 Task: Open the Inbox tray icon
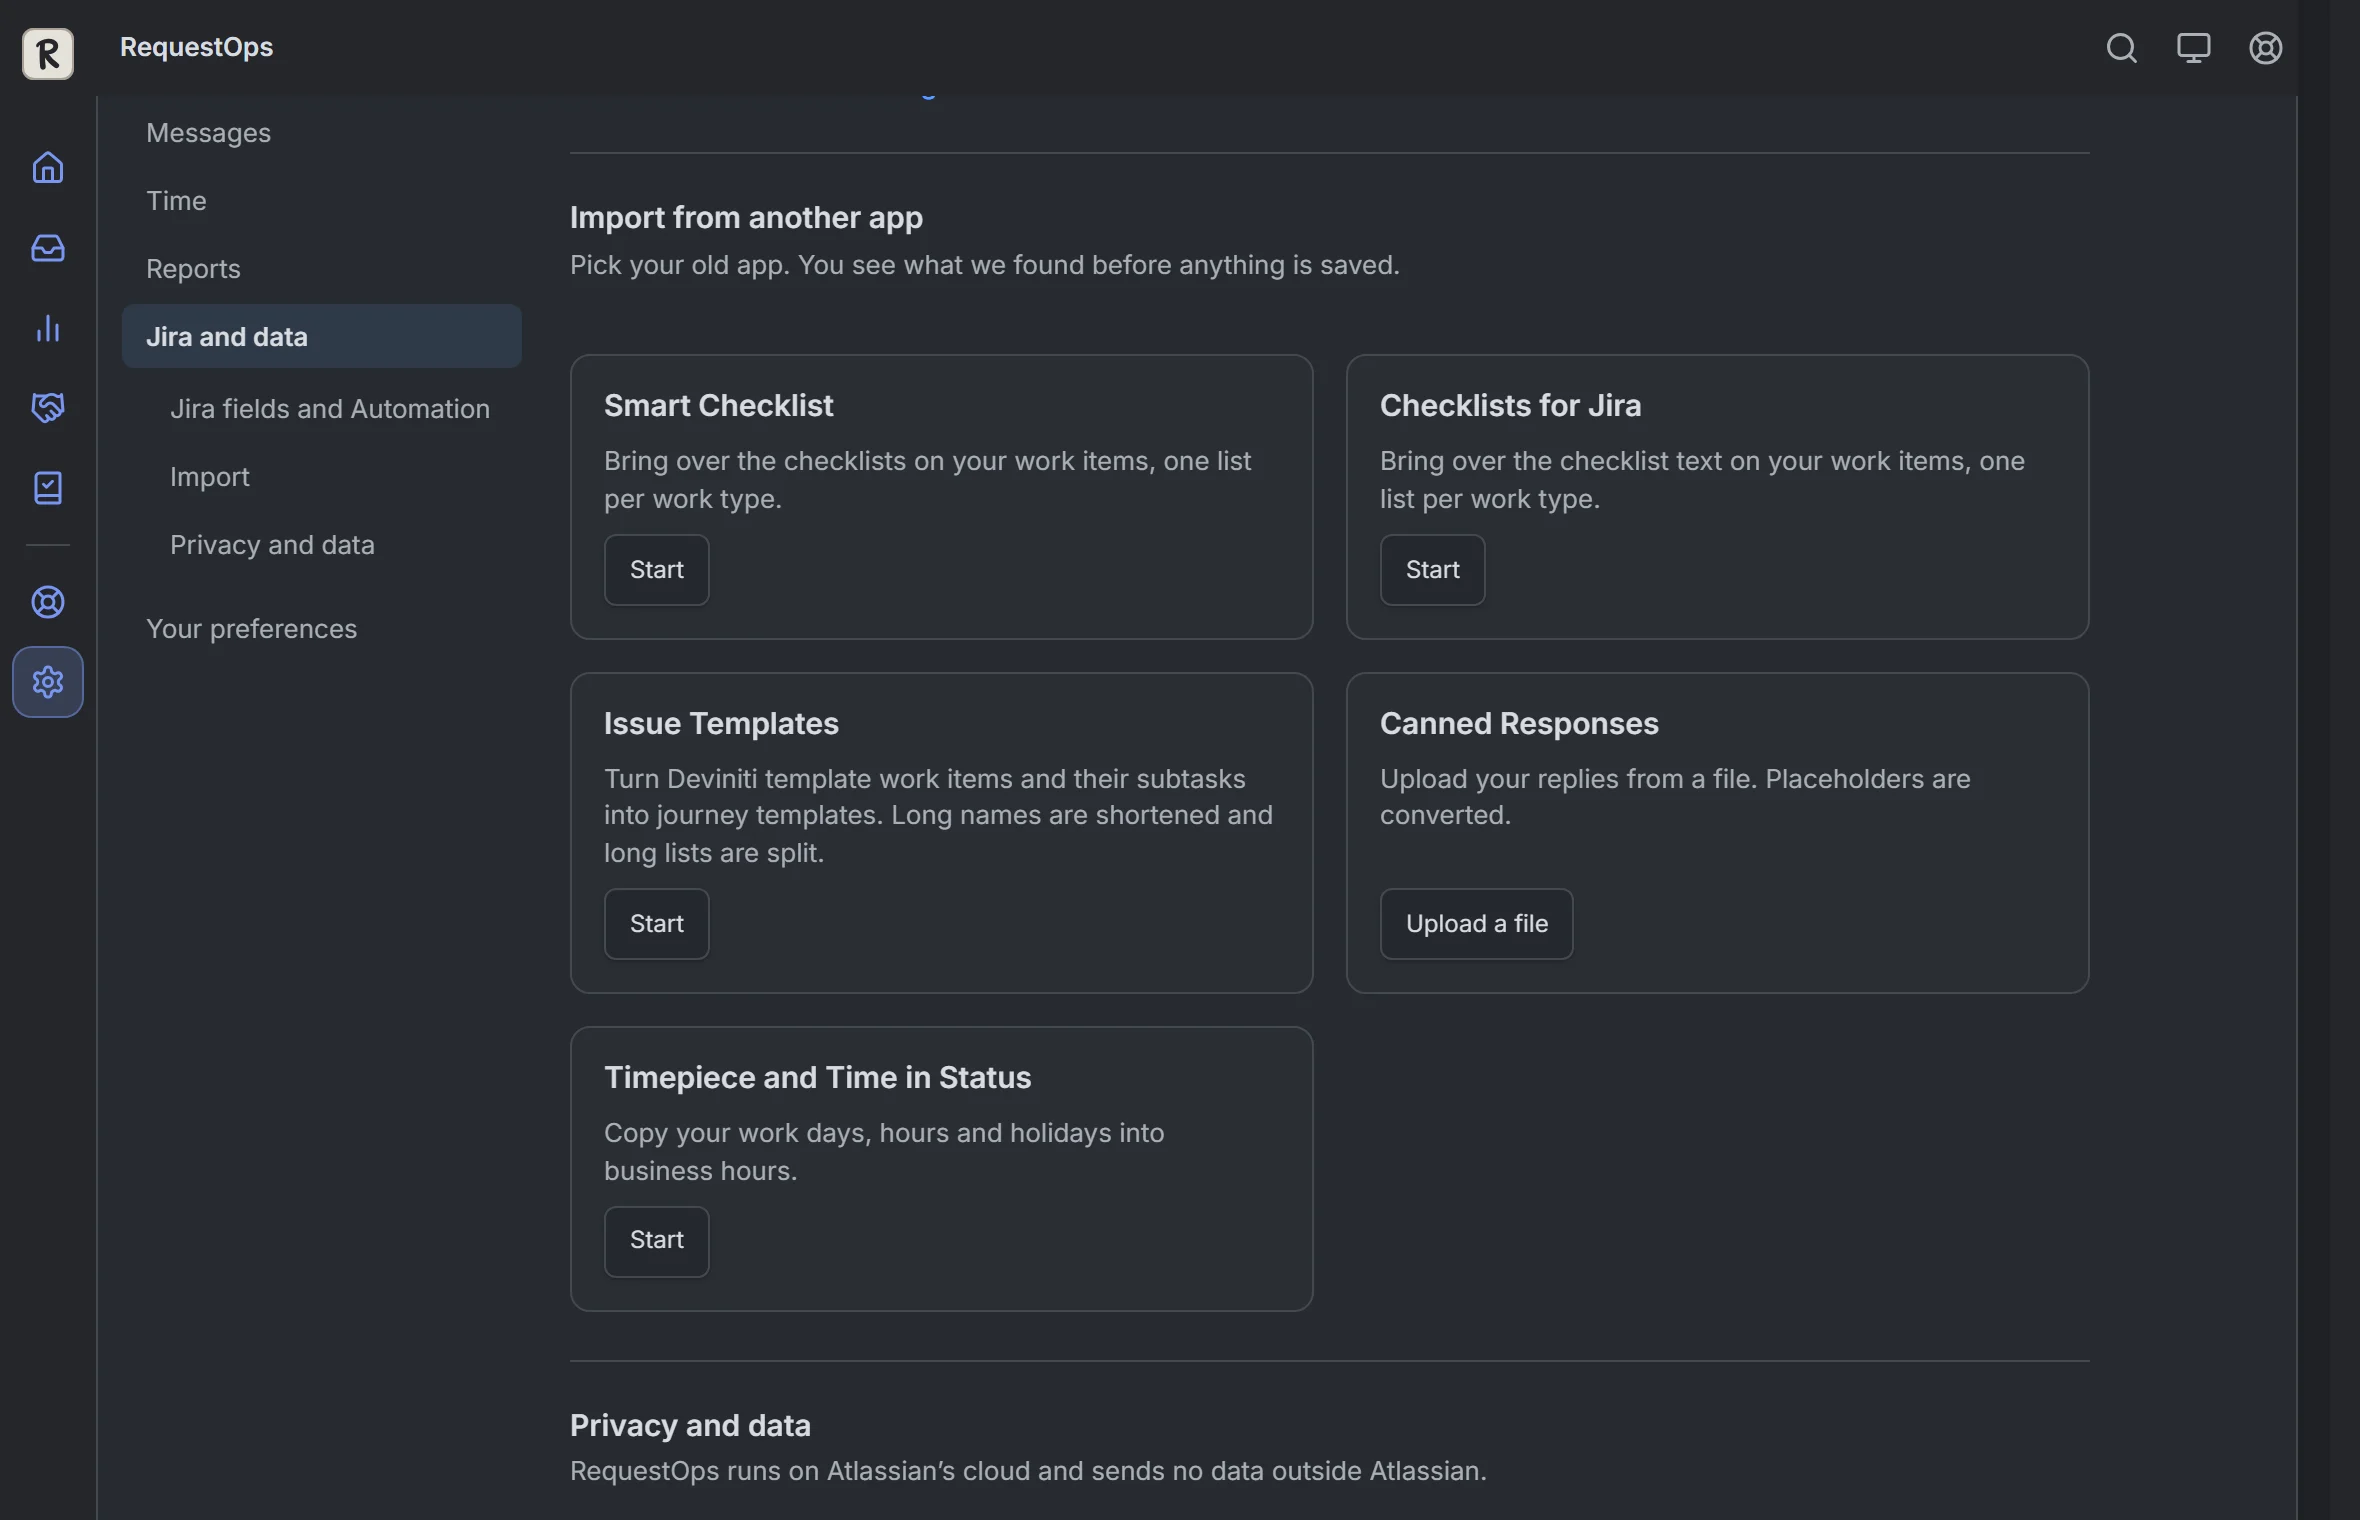point(48,248)
